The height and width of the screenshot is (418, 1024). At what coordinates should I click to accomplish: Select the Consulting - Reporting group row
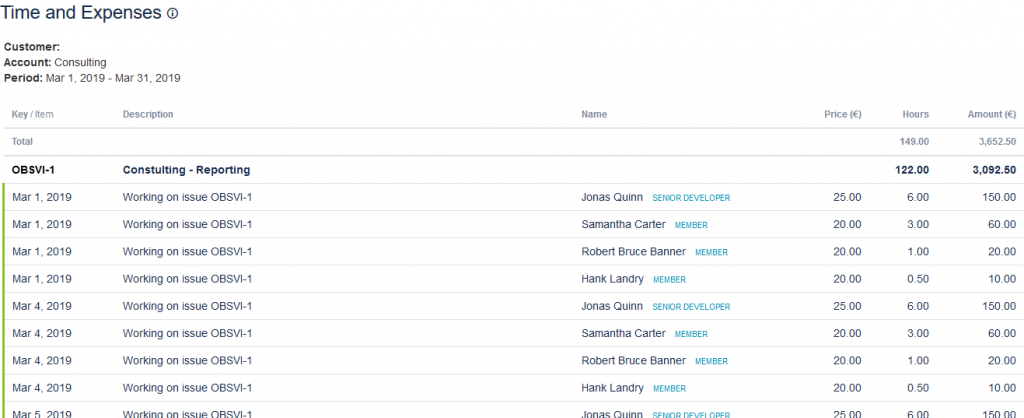click(186, 170)
